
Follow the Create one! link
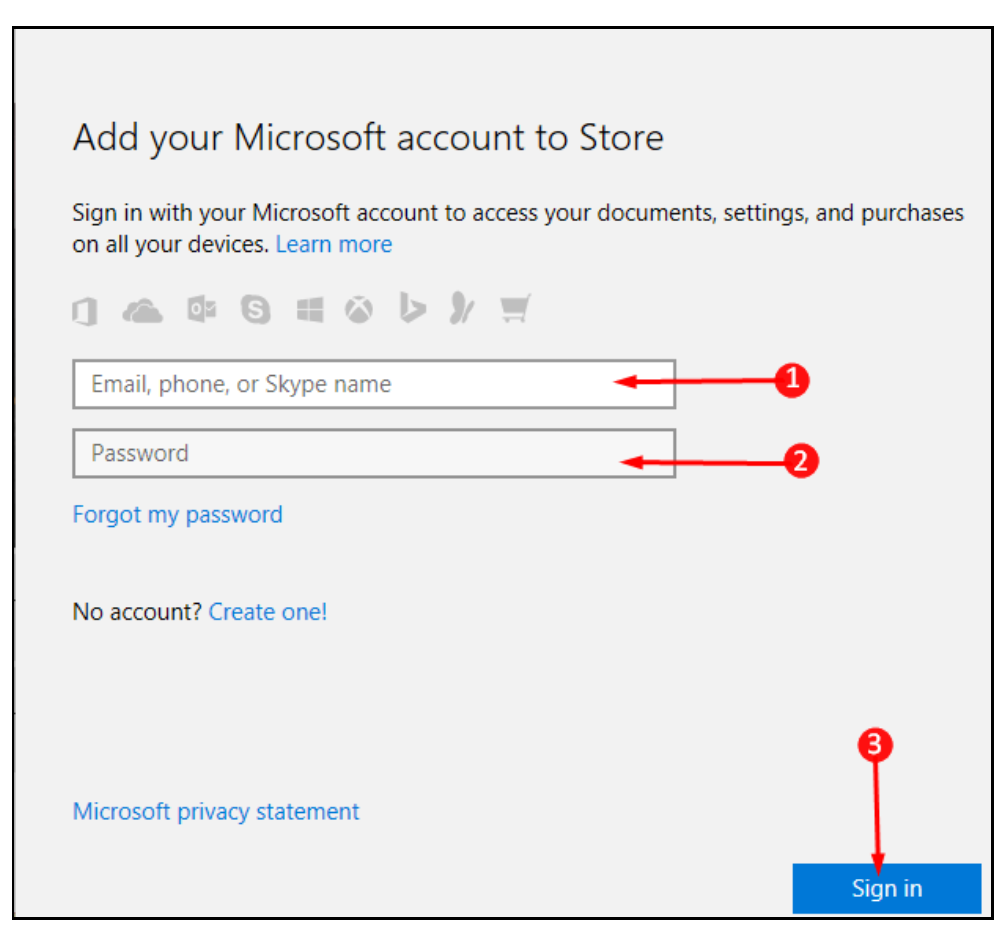click(x=268, y=612)
